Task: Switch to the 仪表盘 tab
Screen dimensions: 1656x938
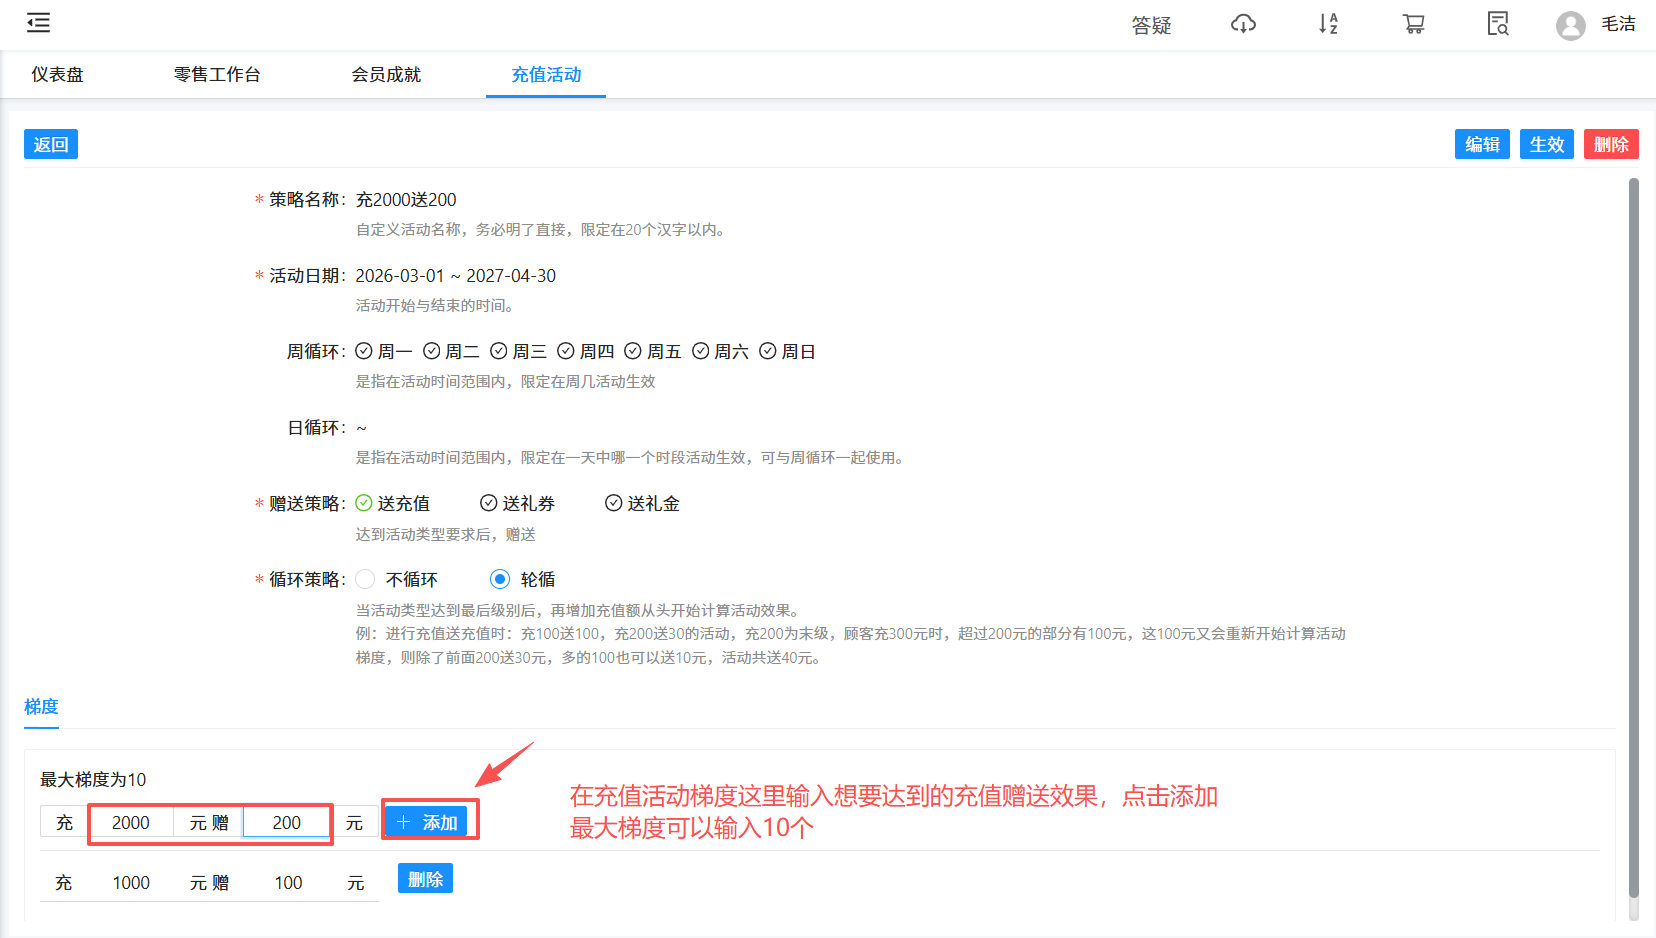Action: [x=57, y=74]
